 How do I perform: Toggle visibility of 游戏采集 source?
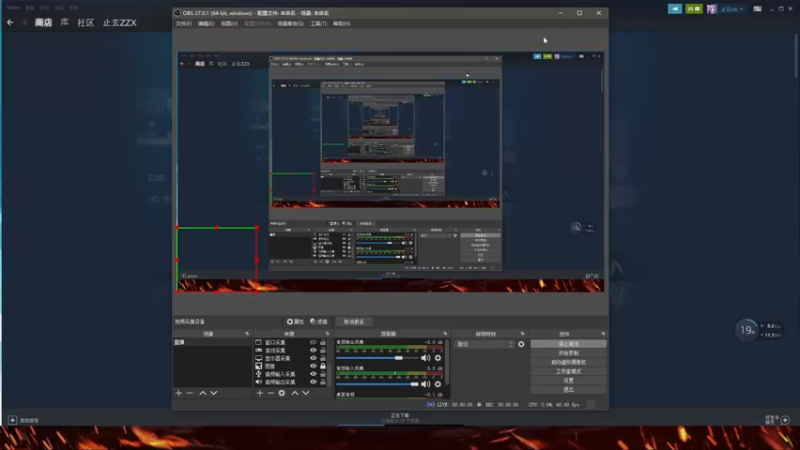pyautogui.click(x=313, y=351)
